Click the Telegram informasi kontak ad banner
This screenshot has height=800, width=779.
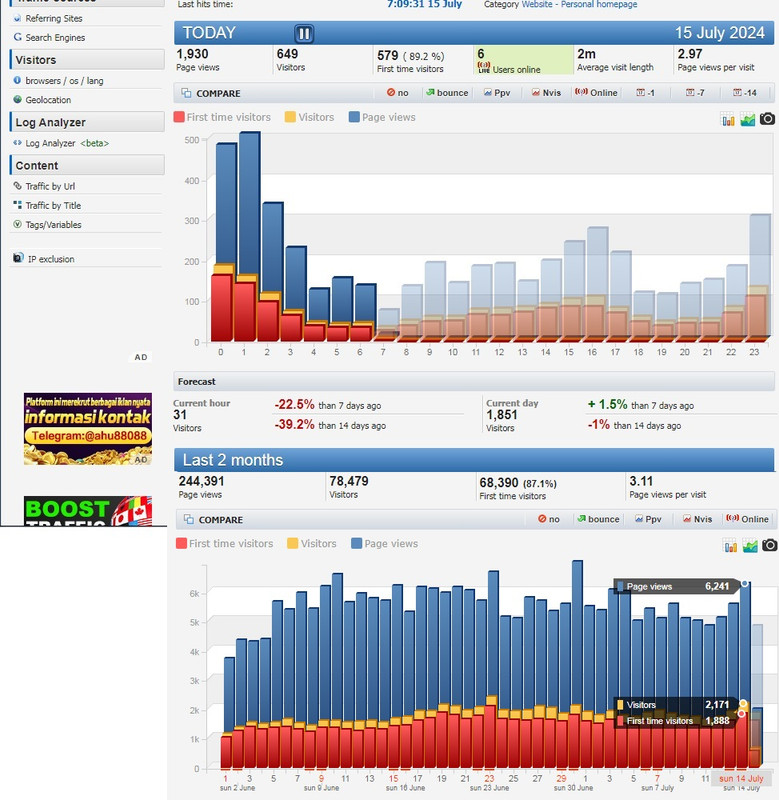88,428
